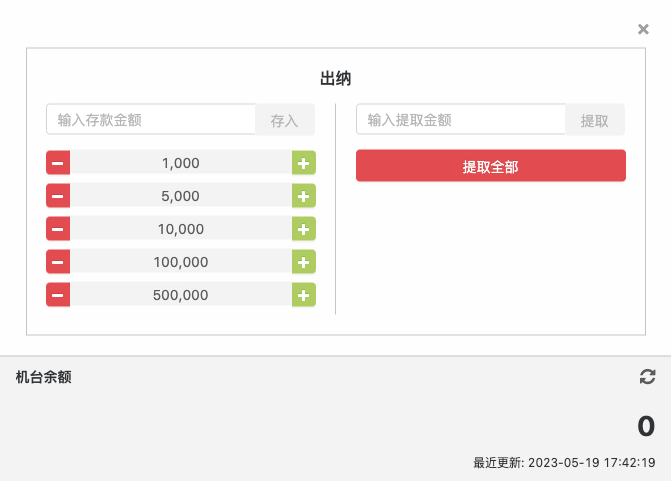
Task: Select the 1,000 amount value
Action: [x=181, y=163]
